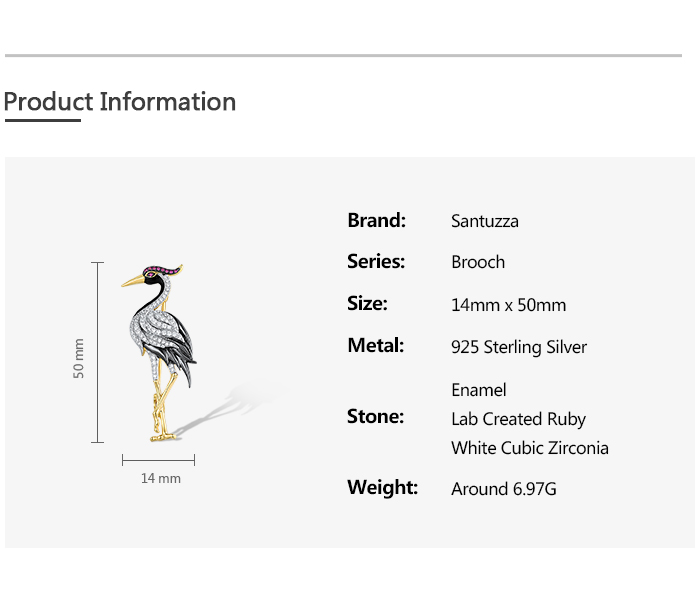The height and width of the screenshot is (606, 700).
Task: Select the Brand label
Action: pos(376,220)
